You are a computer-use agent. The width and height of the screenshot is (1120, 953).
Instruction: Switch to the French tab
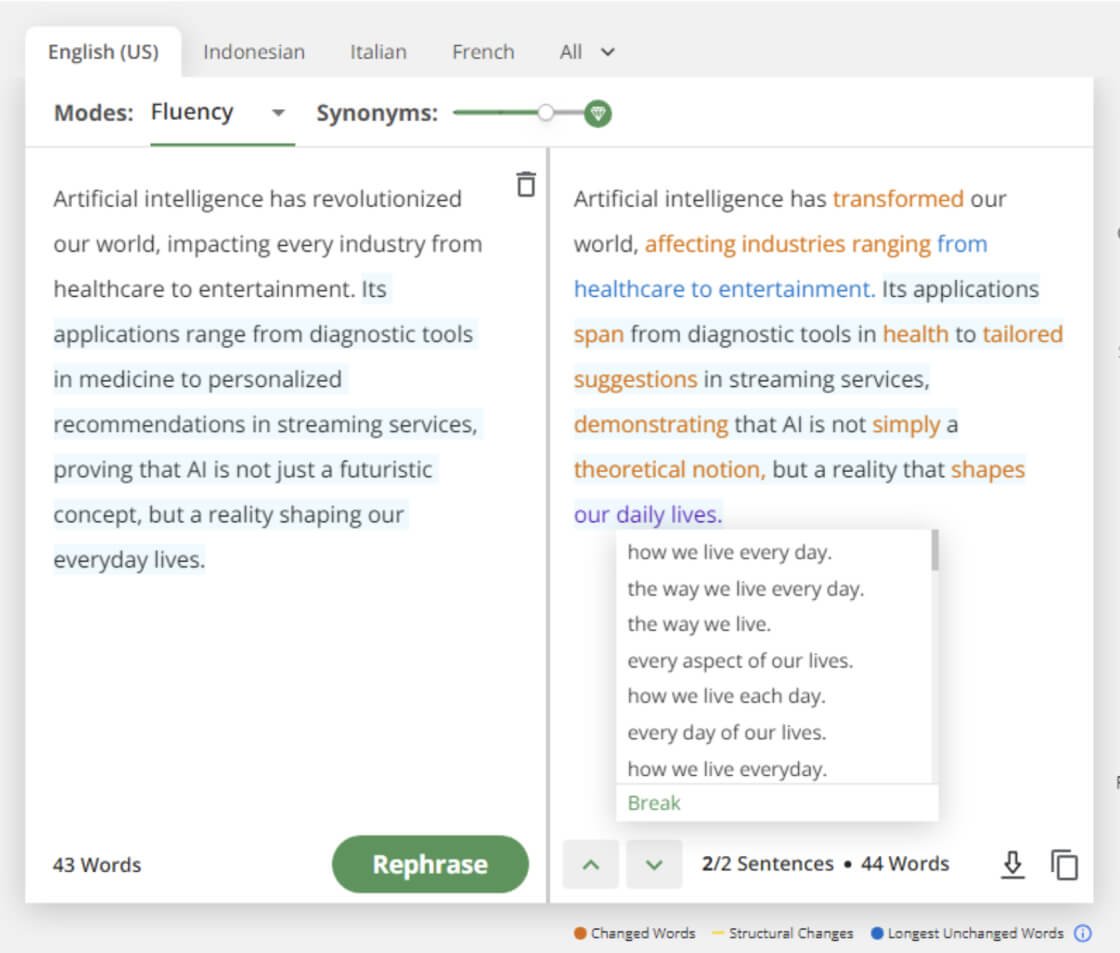tap(483, 51)
